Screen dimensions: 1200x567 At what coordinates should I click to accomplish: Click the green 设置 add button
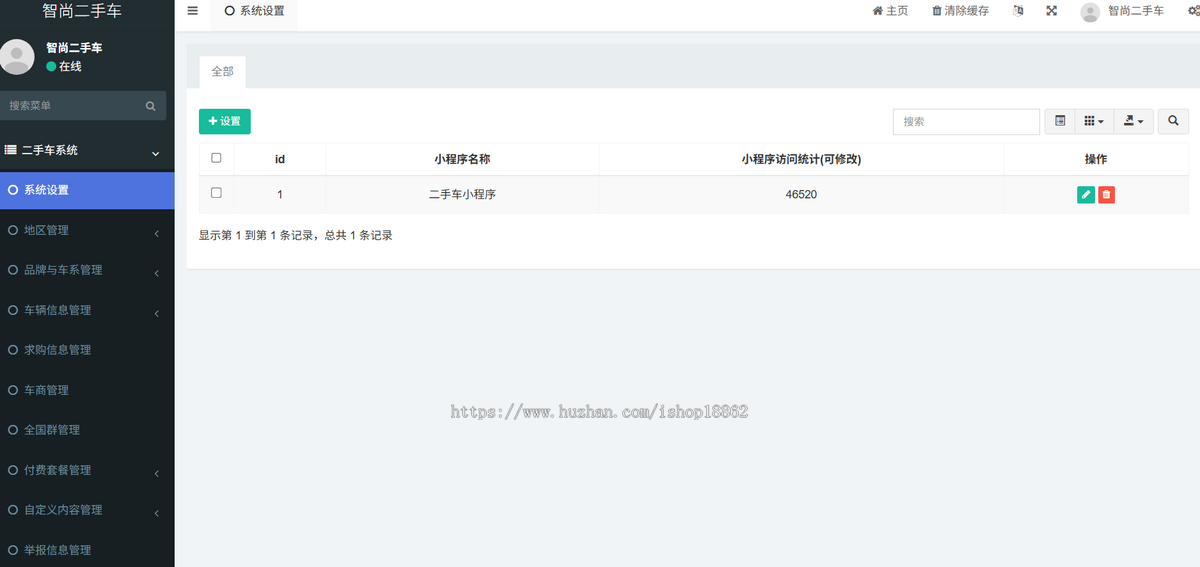[x=225, y=121]
